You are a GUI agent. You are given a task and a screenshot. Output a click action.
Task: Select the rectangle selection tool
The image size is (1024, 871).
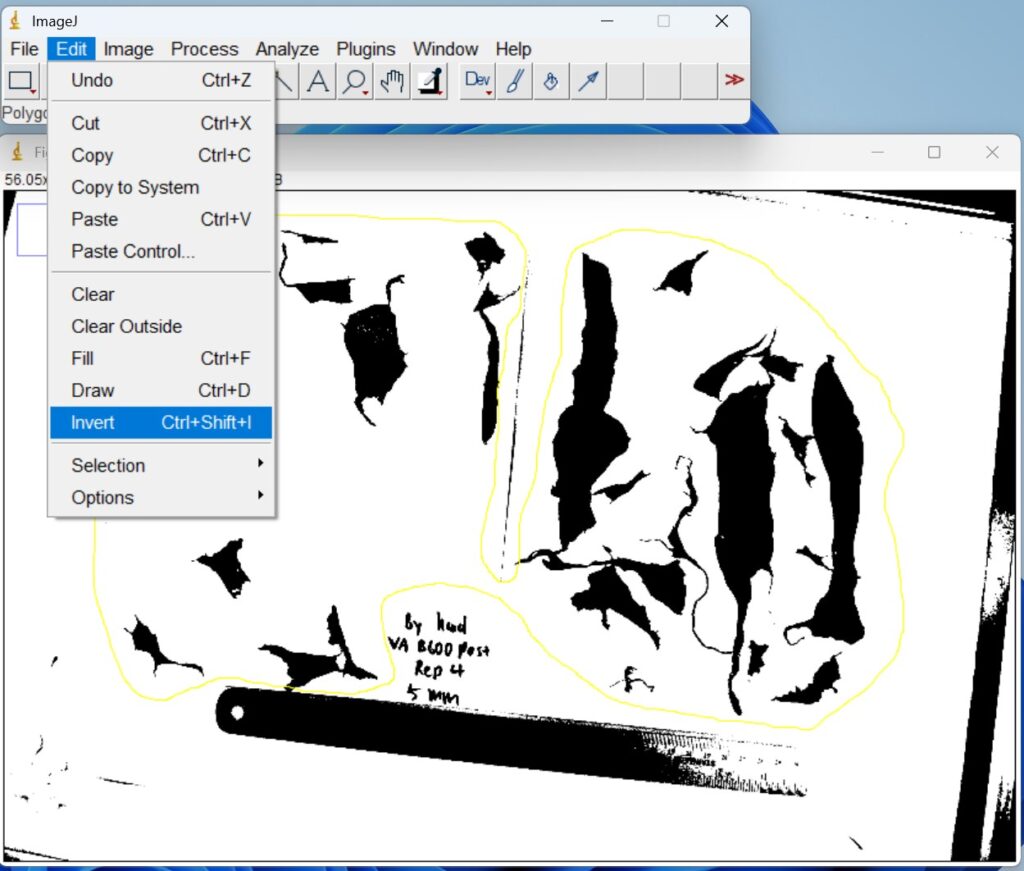22,81
